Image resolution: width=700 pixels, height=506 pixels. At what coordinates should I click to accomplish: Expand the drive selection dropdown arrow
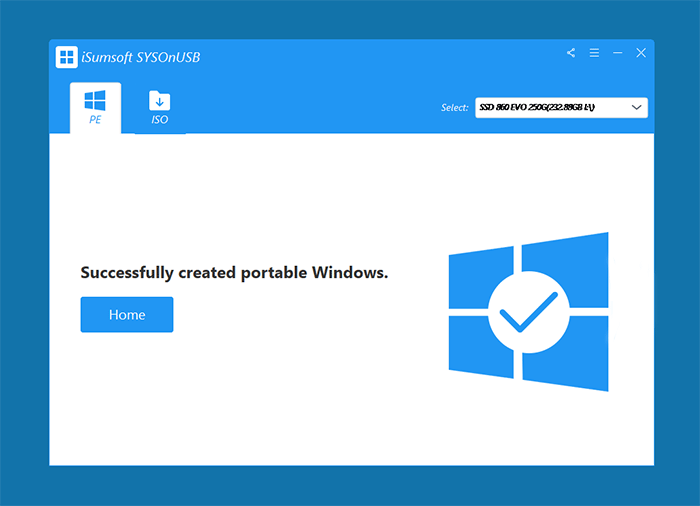636,107
